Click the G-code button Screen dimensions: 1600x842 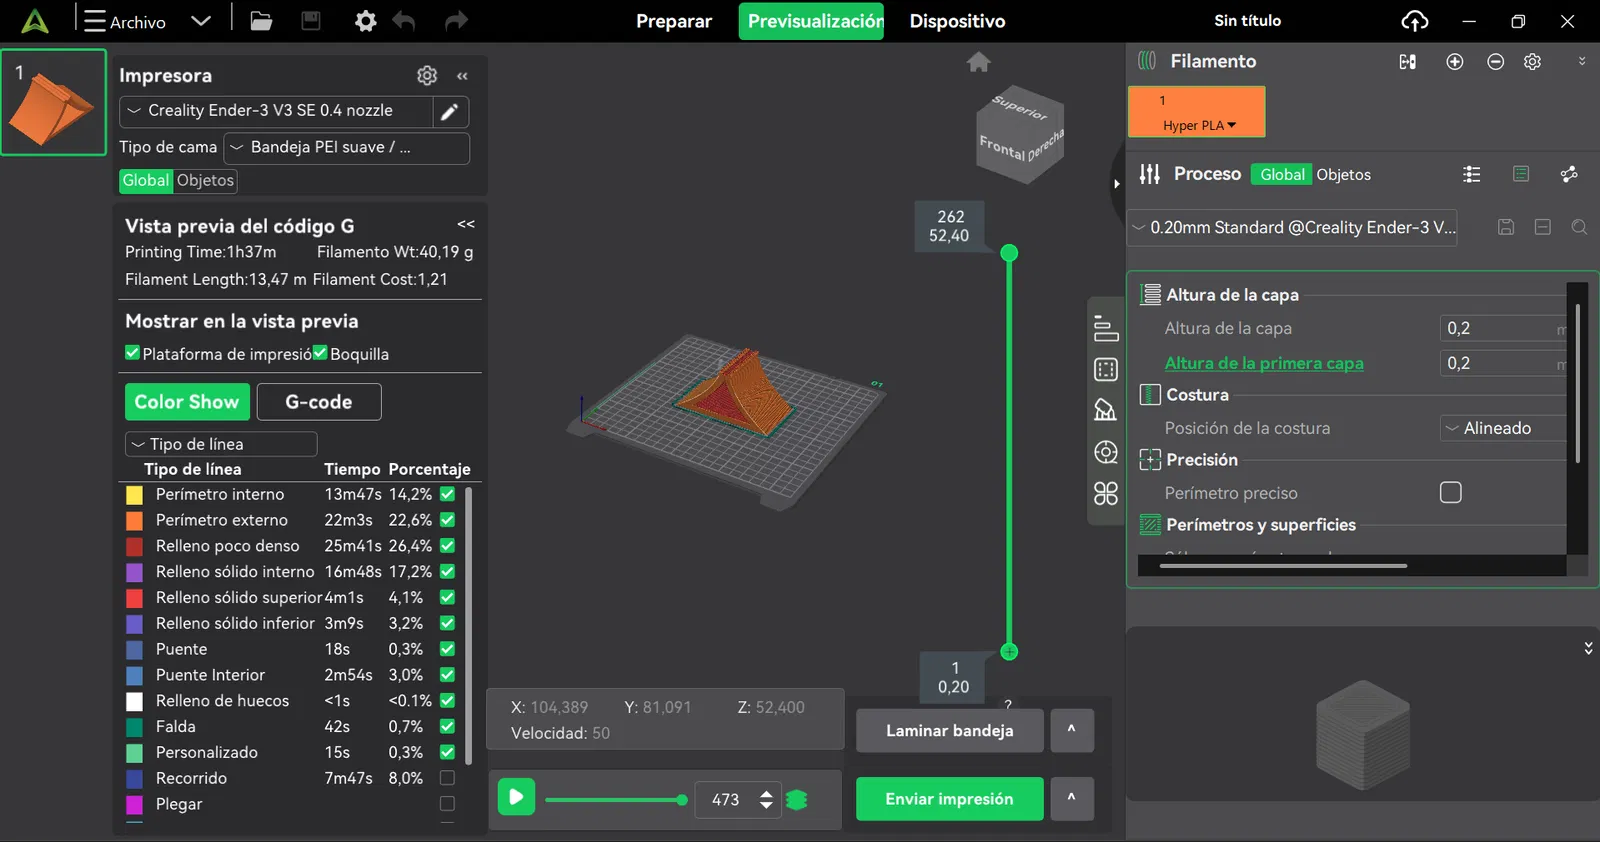tap(319, 402)
